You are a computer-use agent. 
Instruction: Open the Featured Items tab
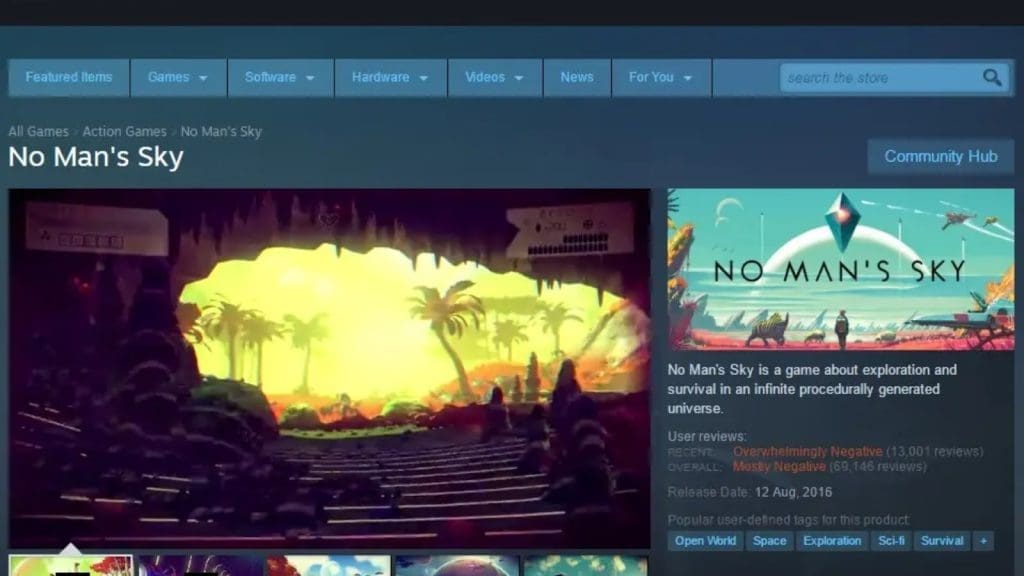(69, 78)
